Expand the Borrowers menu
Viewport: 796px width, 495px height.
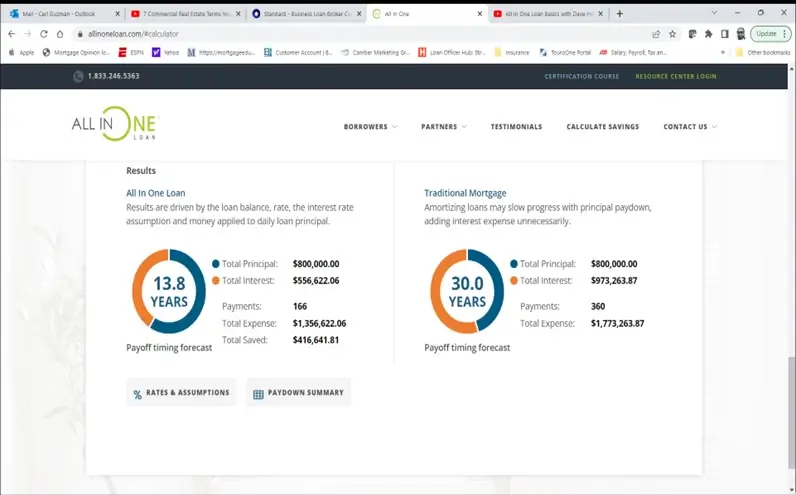(370, 126)
